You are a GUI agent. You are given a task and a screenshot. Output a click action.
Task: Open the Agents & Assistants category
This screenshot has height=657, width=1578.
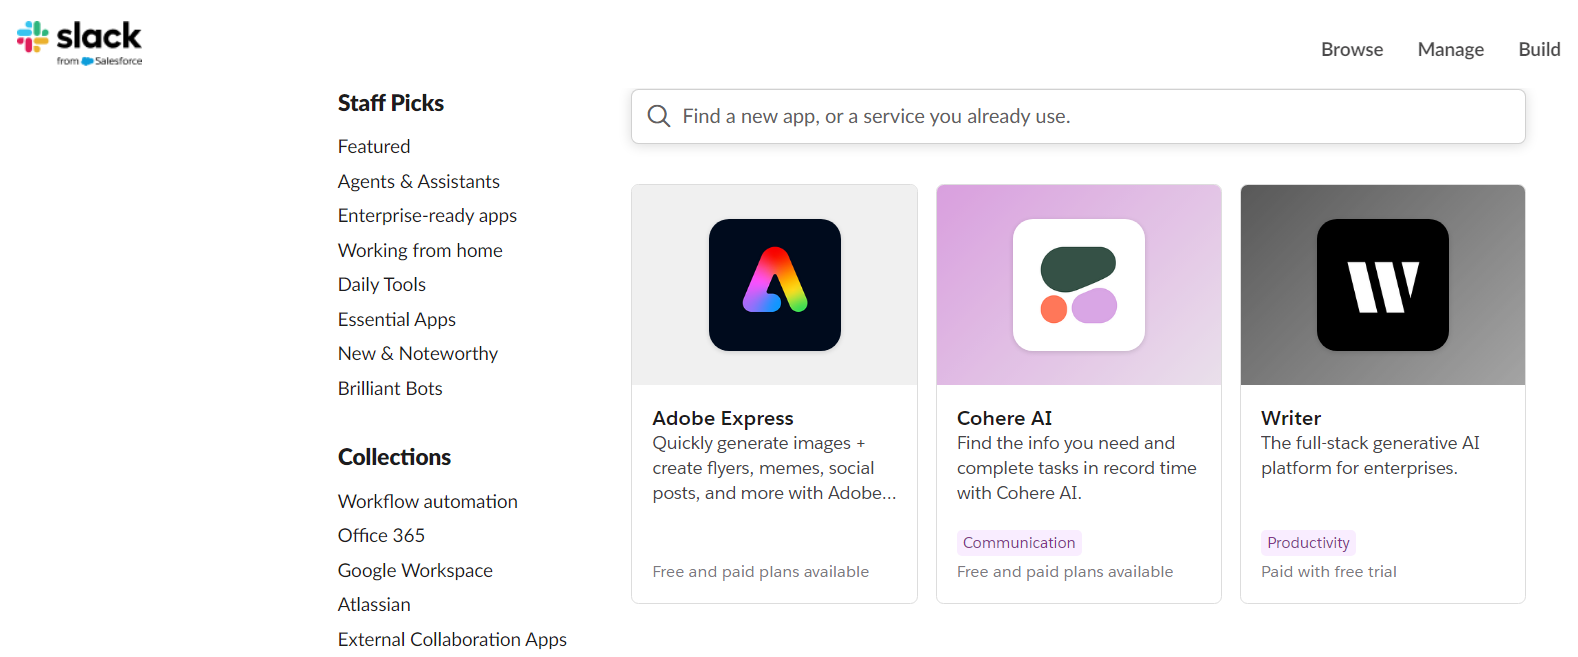point(418,181)
